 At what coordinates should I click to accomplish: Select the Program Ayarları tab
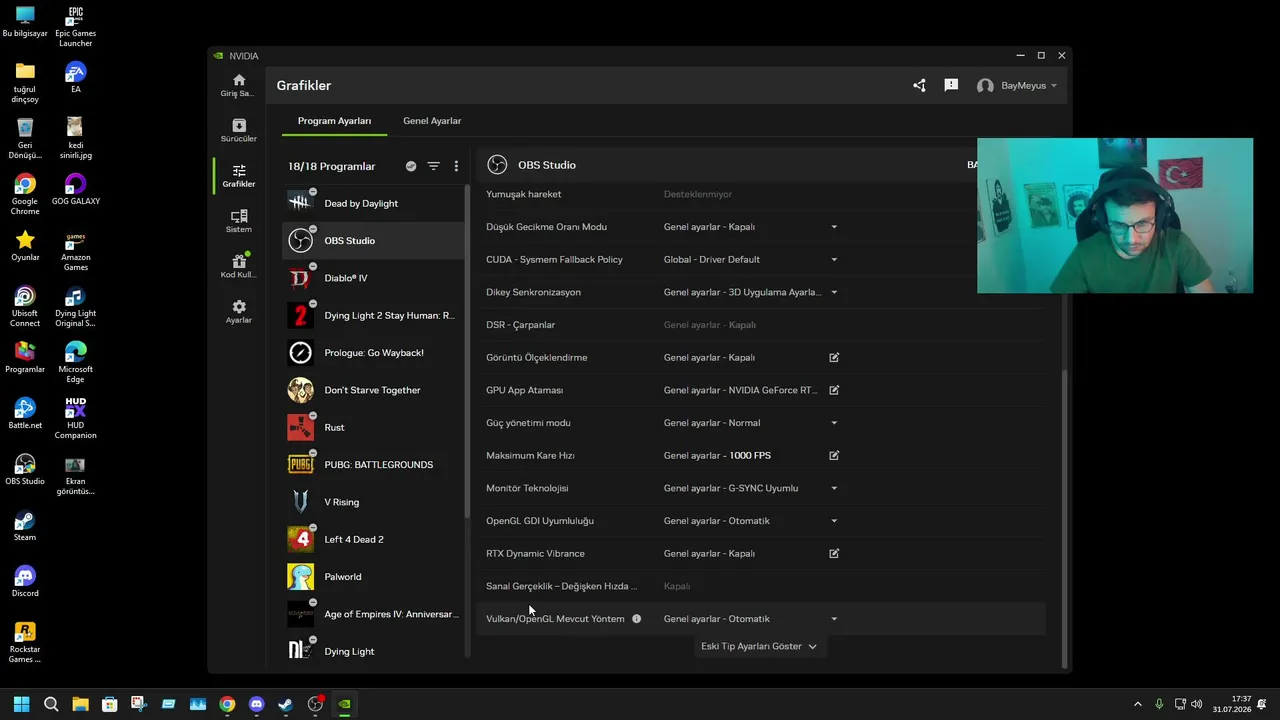(334, 121)
